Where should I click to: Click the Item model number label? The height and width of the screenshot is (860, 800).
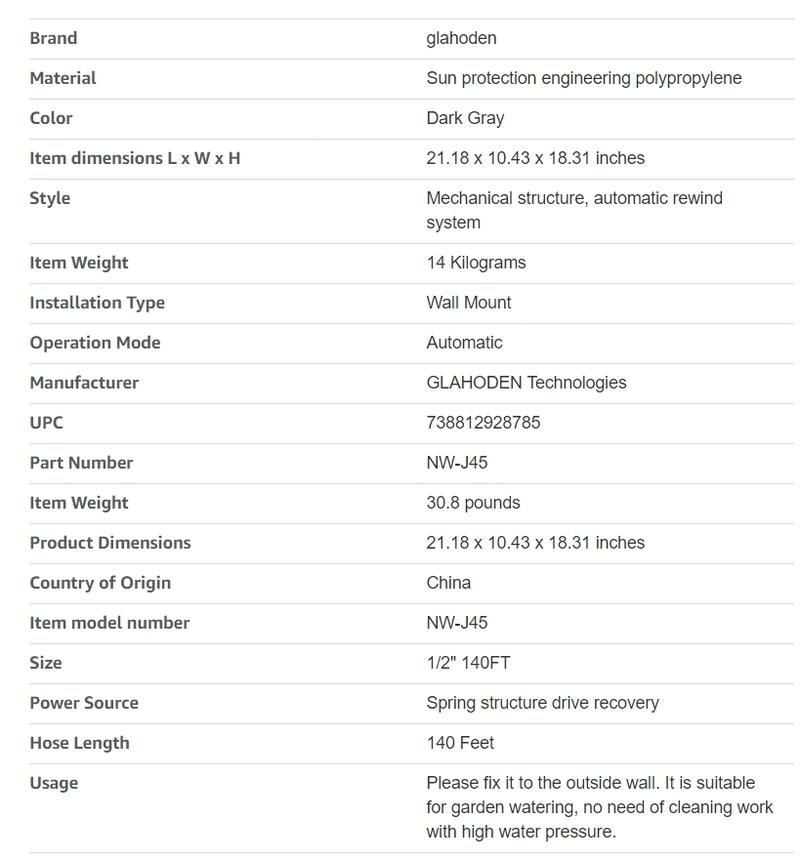(109, 623)
